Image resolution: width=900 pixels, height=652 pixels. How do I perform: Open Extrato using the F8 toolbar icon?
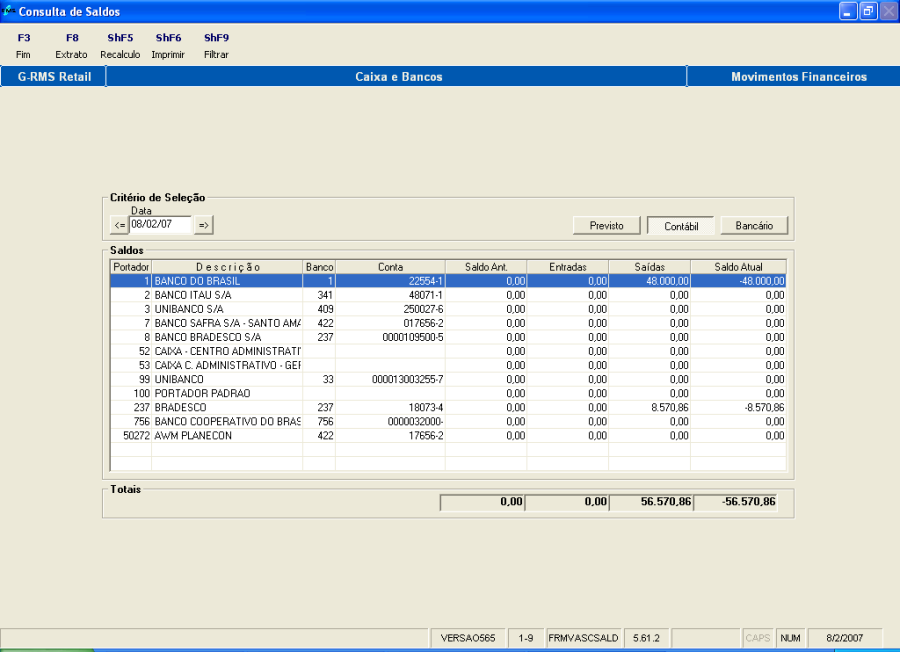[x=71, y=45]
